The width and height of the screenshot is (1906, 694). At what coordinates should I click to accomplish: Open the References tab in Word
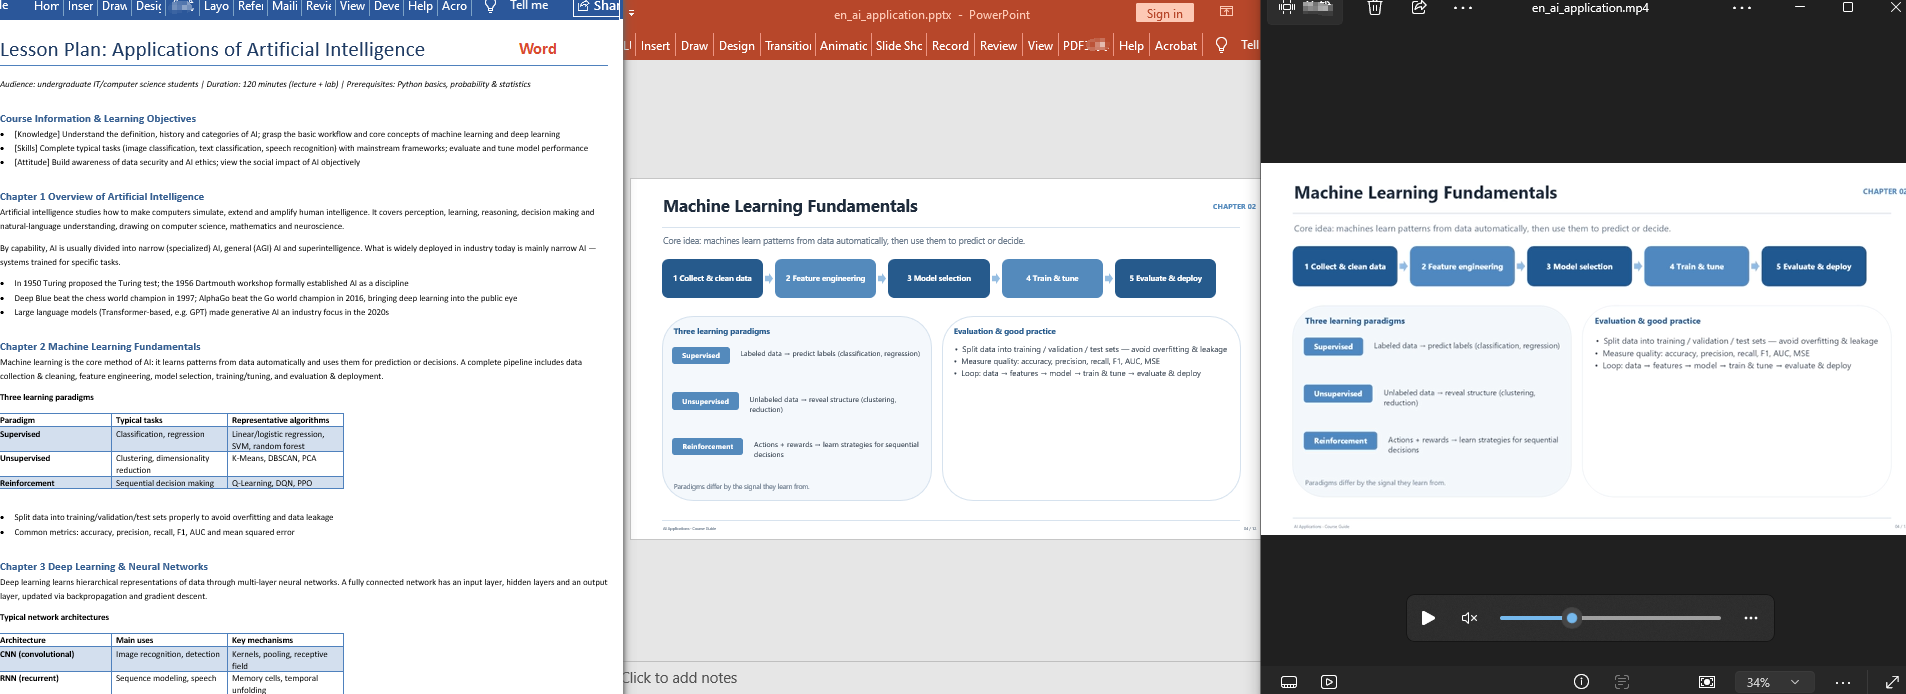point(250,6)
